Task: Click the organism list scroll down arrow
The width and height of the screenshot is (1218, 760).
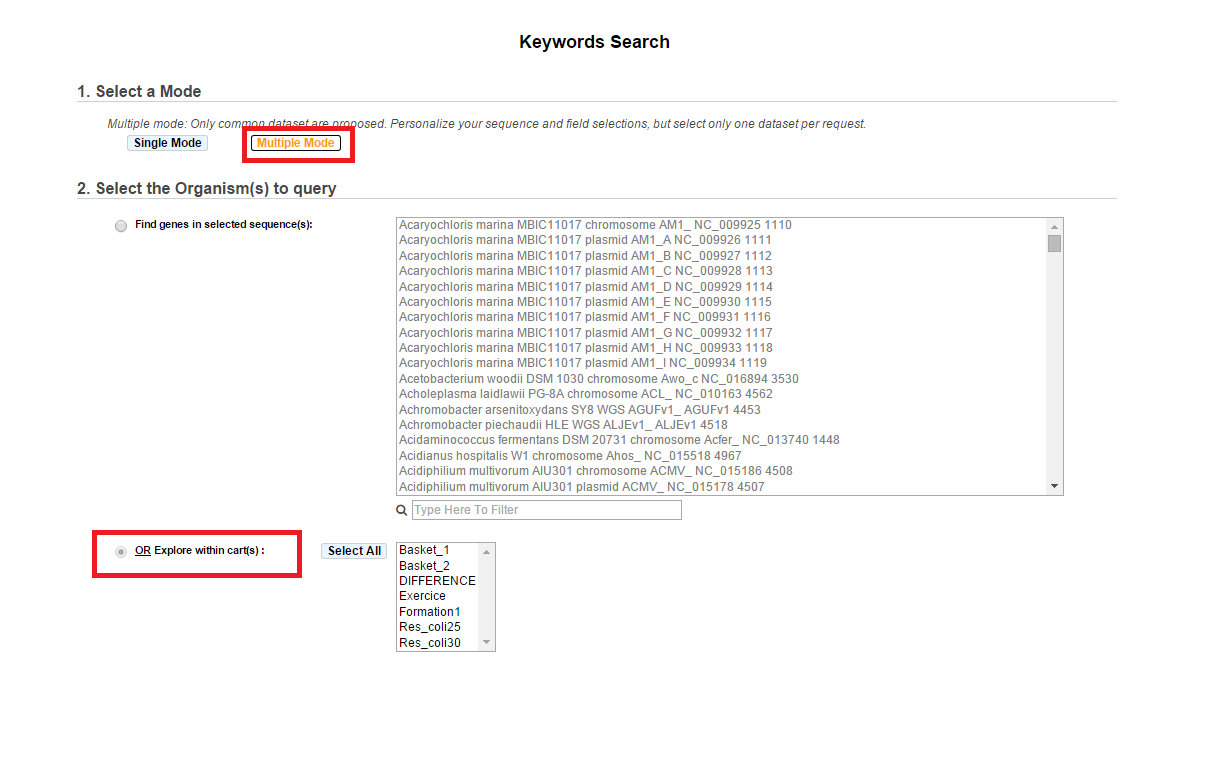Action: point(1054,486)
